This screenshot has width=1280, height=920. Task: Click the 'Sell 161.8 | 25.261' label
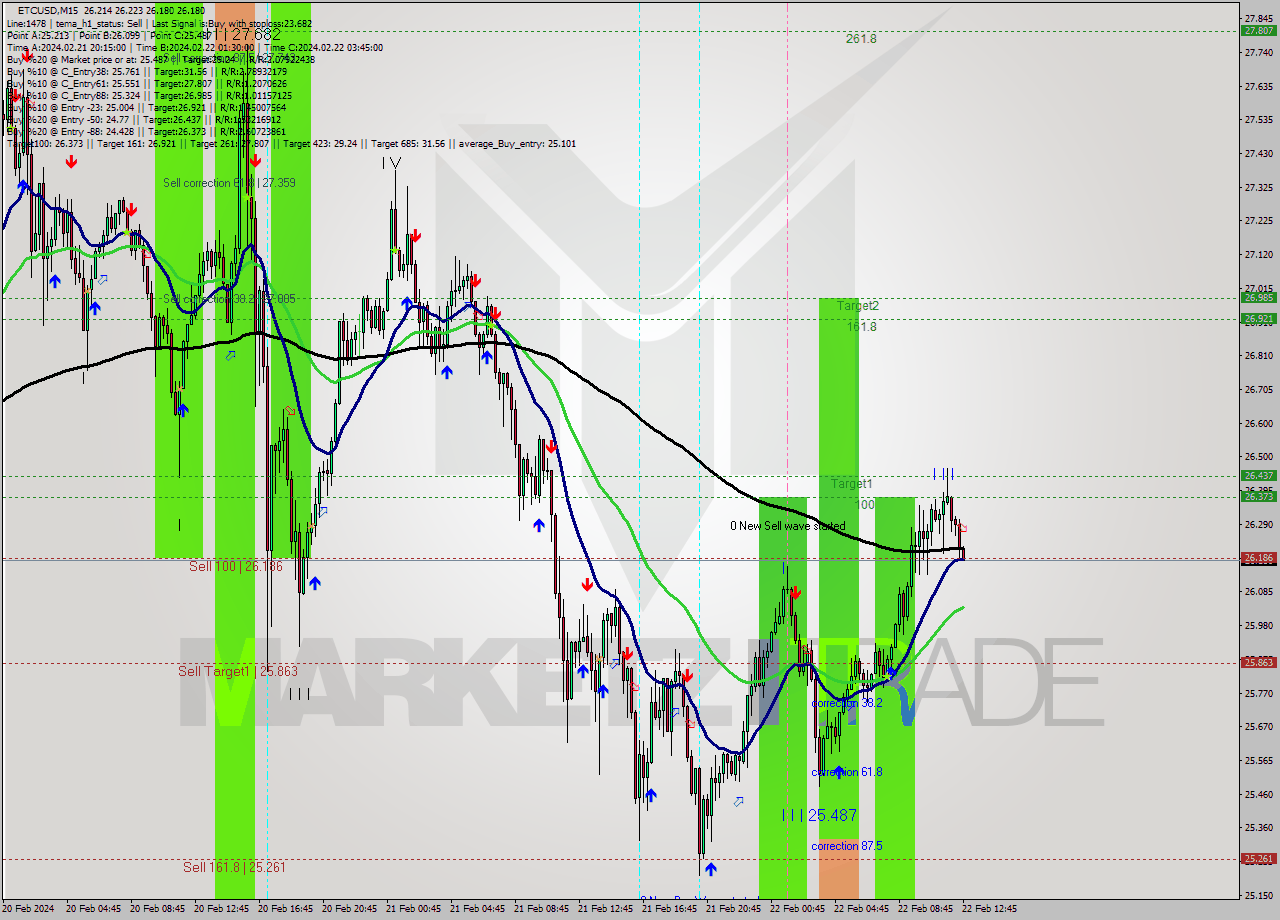point(234,867)
